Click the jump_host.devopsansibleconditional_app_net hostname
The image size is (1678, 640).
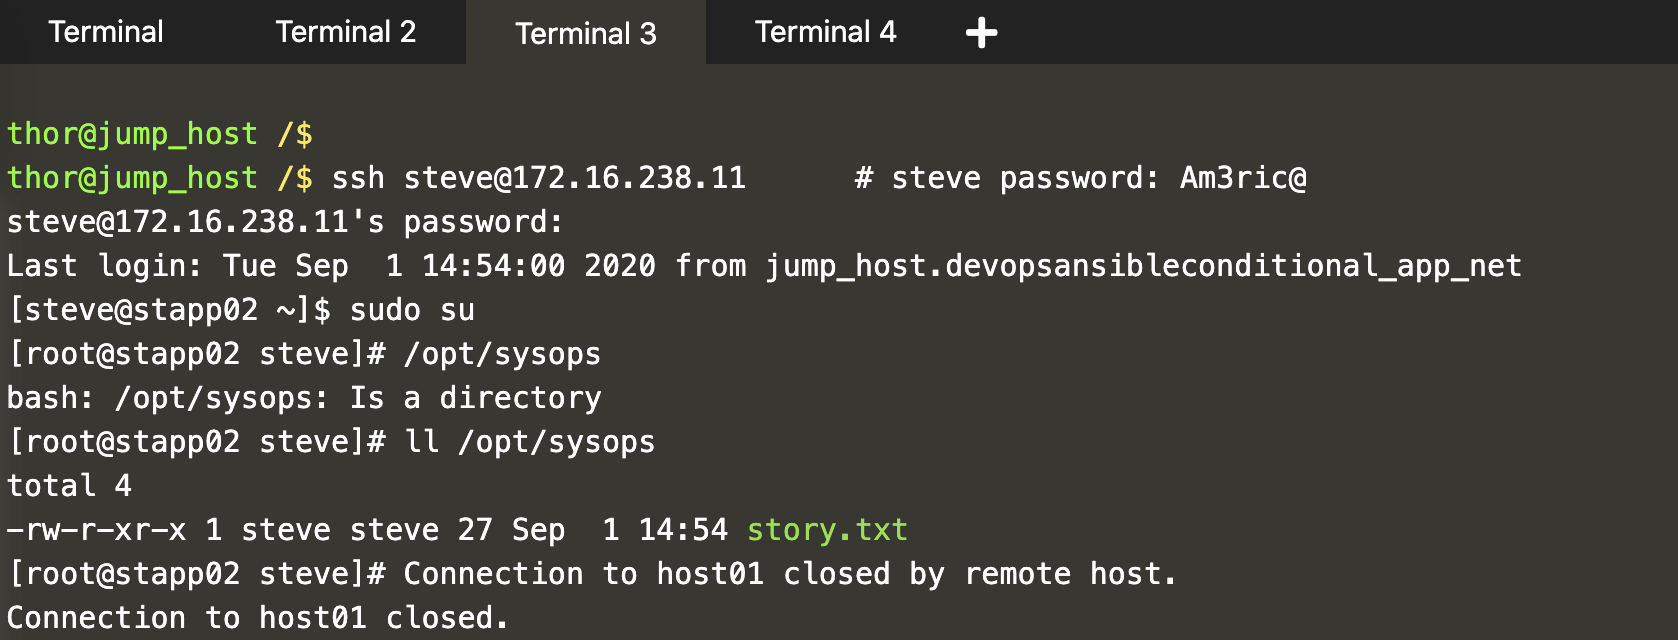click(x=1143, y=266)
